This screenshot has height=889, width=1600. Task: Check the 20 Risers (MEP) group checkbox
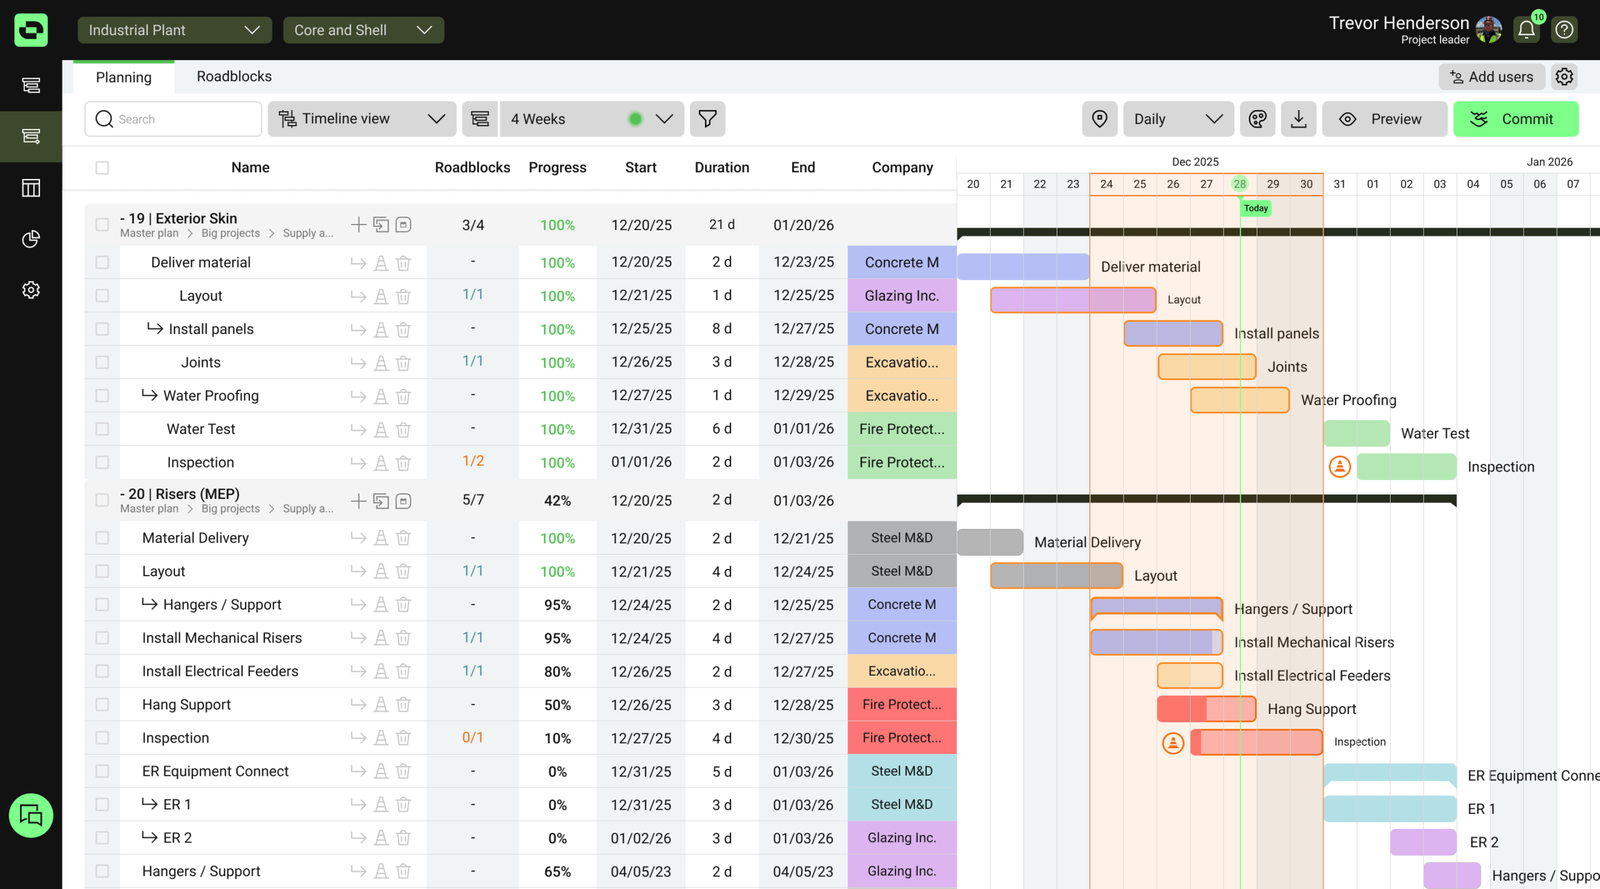tap(102, 500)
